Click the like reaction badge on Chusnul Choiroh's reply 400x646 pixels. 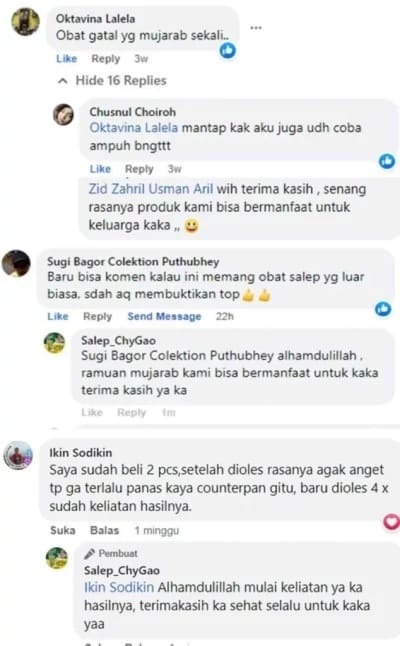(387, 161)
